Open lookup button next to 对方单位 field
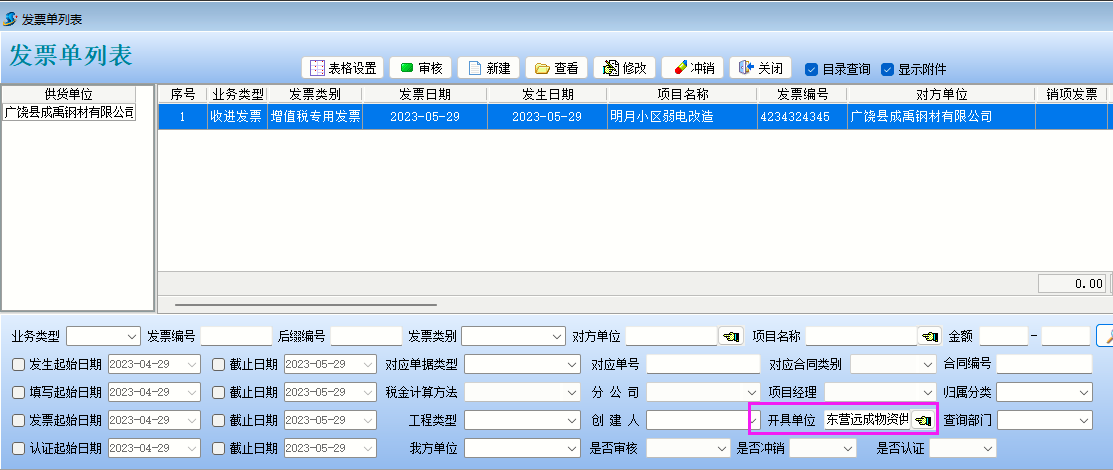Screen dimensions: 1113x470 tap(731, 336)
